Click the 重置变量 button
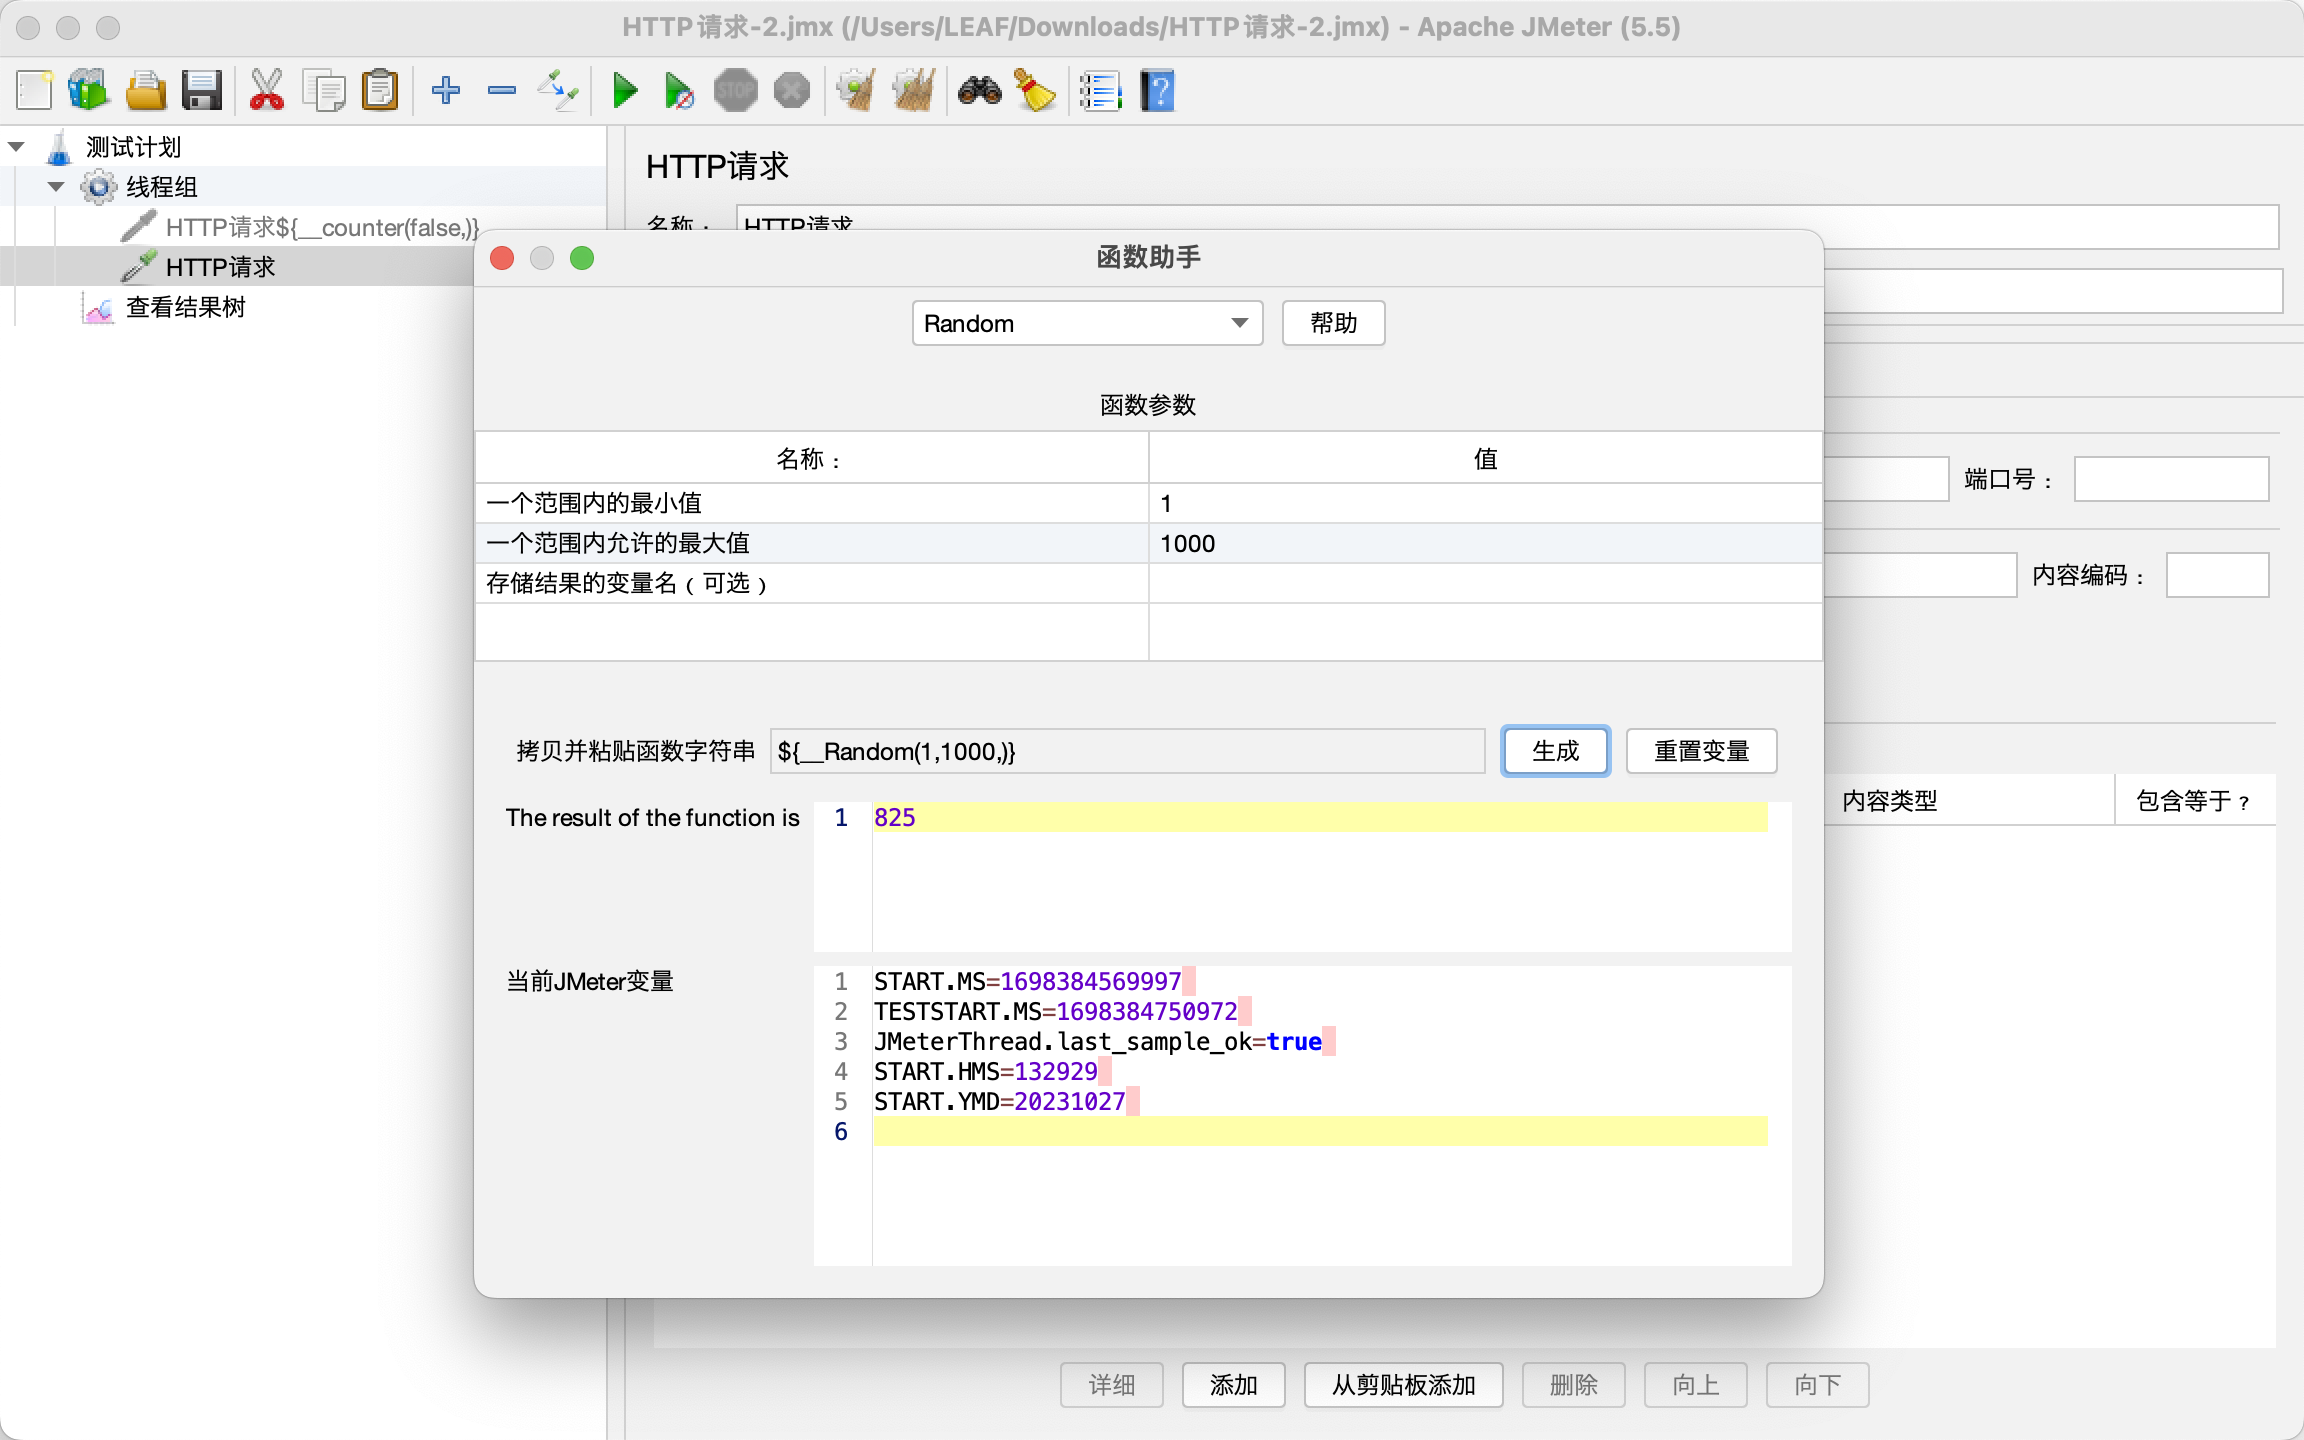The height and width of the screenshot is (1440, 2304). coord(1701,751)
